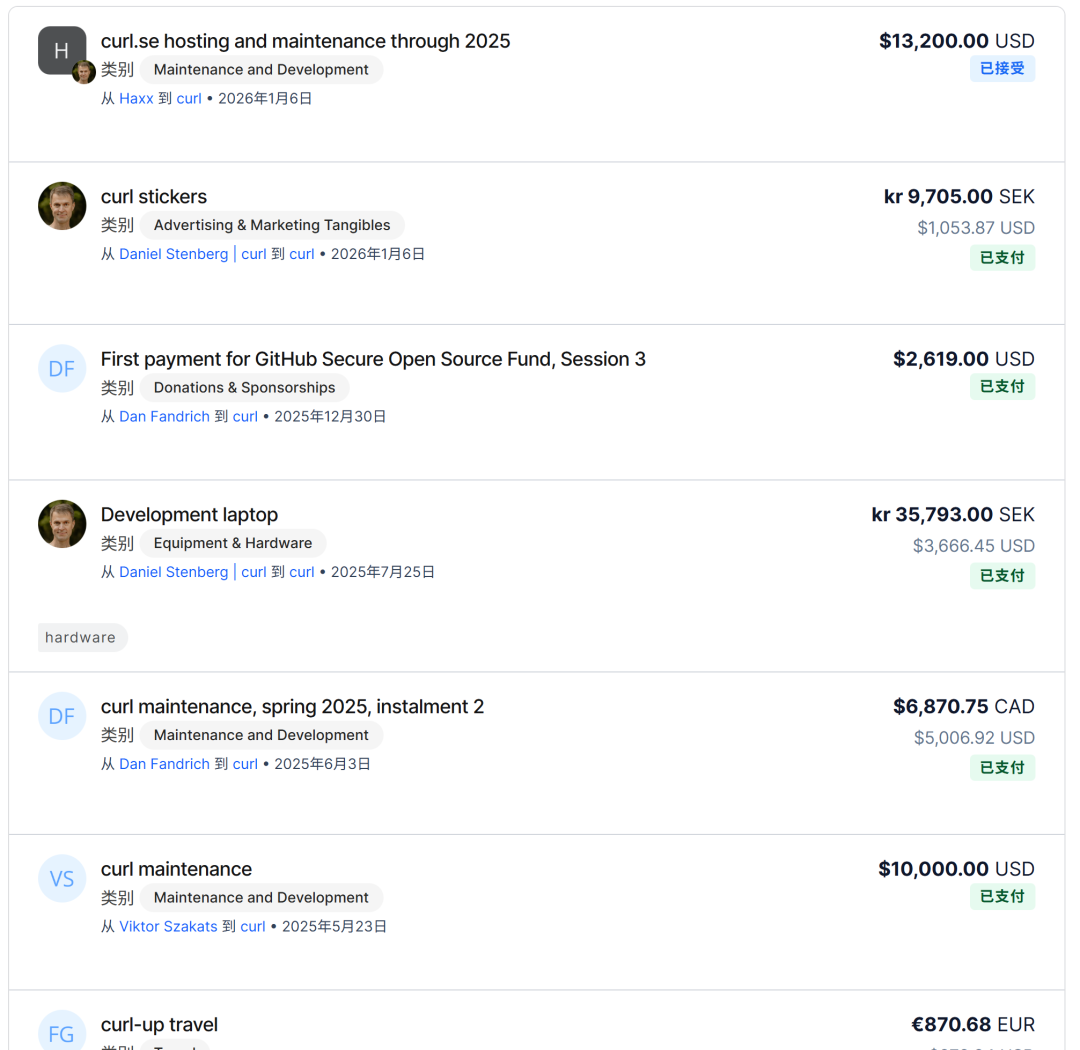The image size is (1080, 1050).
Task: Click the Equipment & Hardware category badge
Action: coord(233,543)
